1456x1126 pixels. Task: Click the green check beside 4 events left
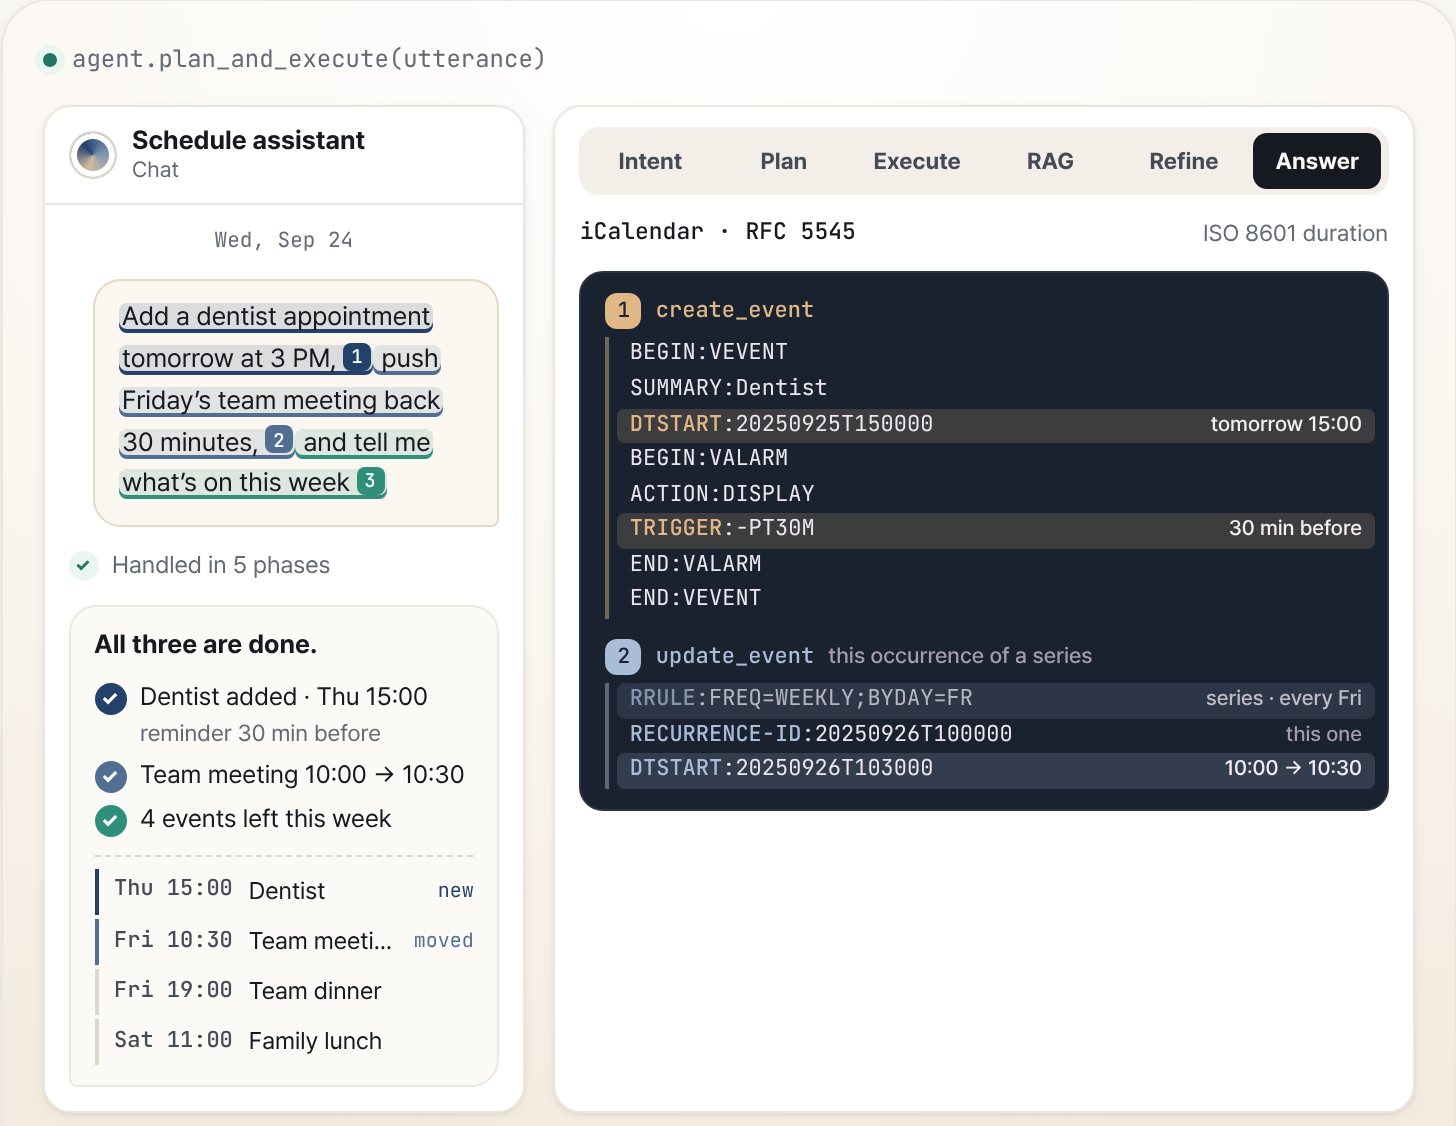coord(111,820)
